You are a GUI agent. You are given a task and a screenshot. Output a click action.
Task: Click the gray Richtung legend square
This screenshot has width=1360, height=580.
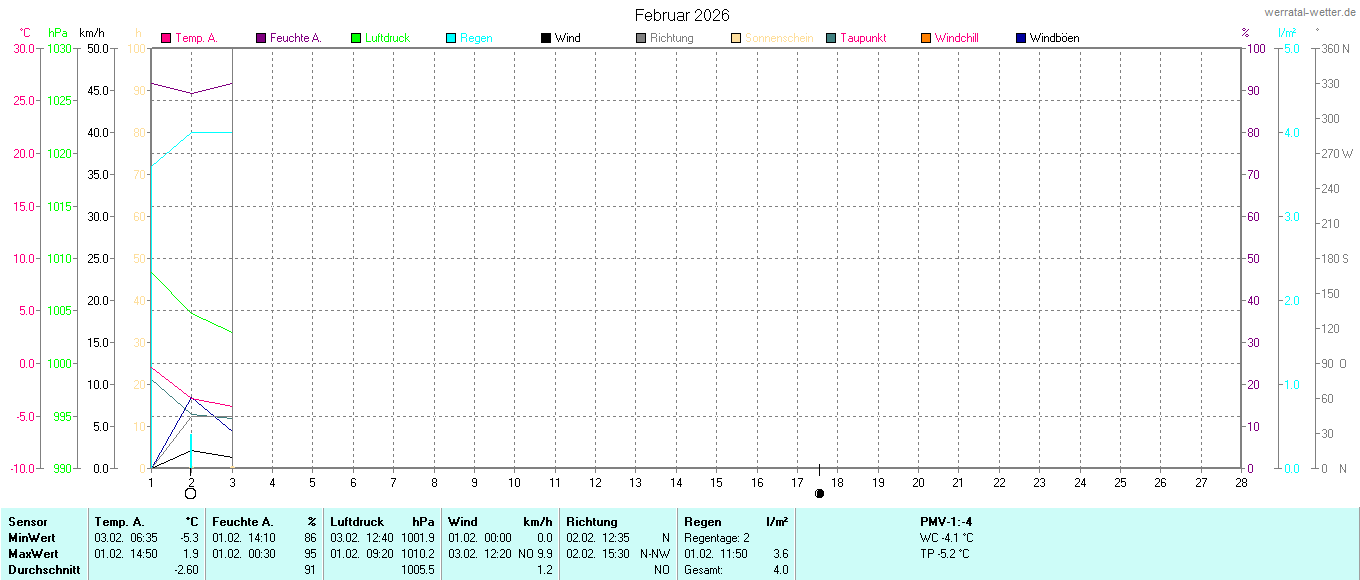[641, 38]
